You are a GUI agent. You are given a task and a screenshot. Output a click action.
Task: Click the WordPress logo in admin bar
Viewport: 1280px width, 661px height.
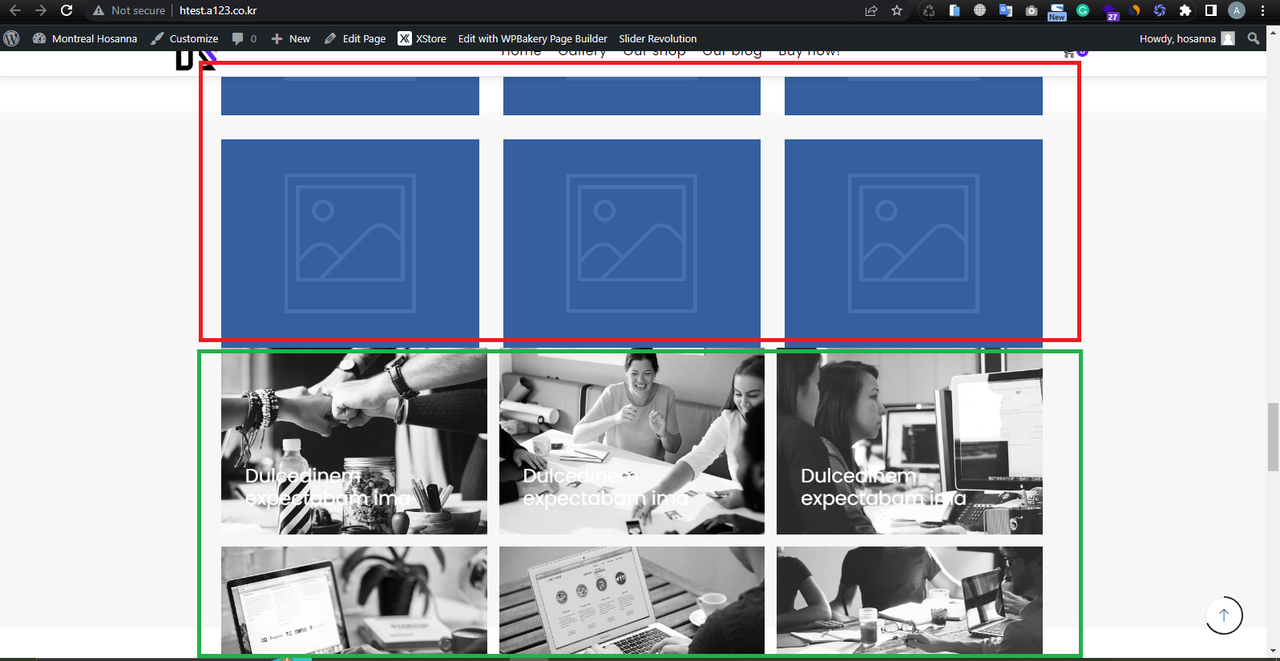(12, 38)
